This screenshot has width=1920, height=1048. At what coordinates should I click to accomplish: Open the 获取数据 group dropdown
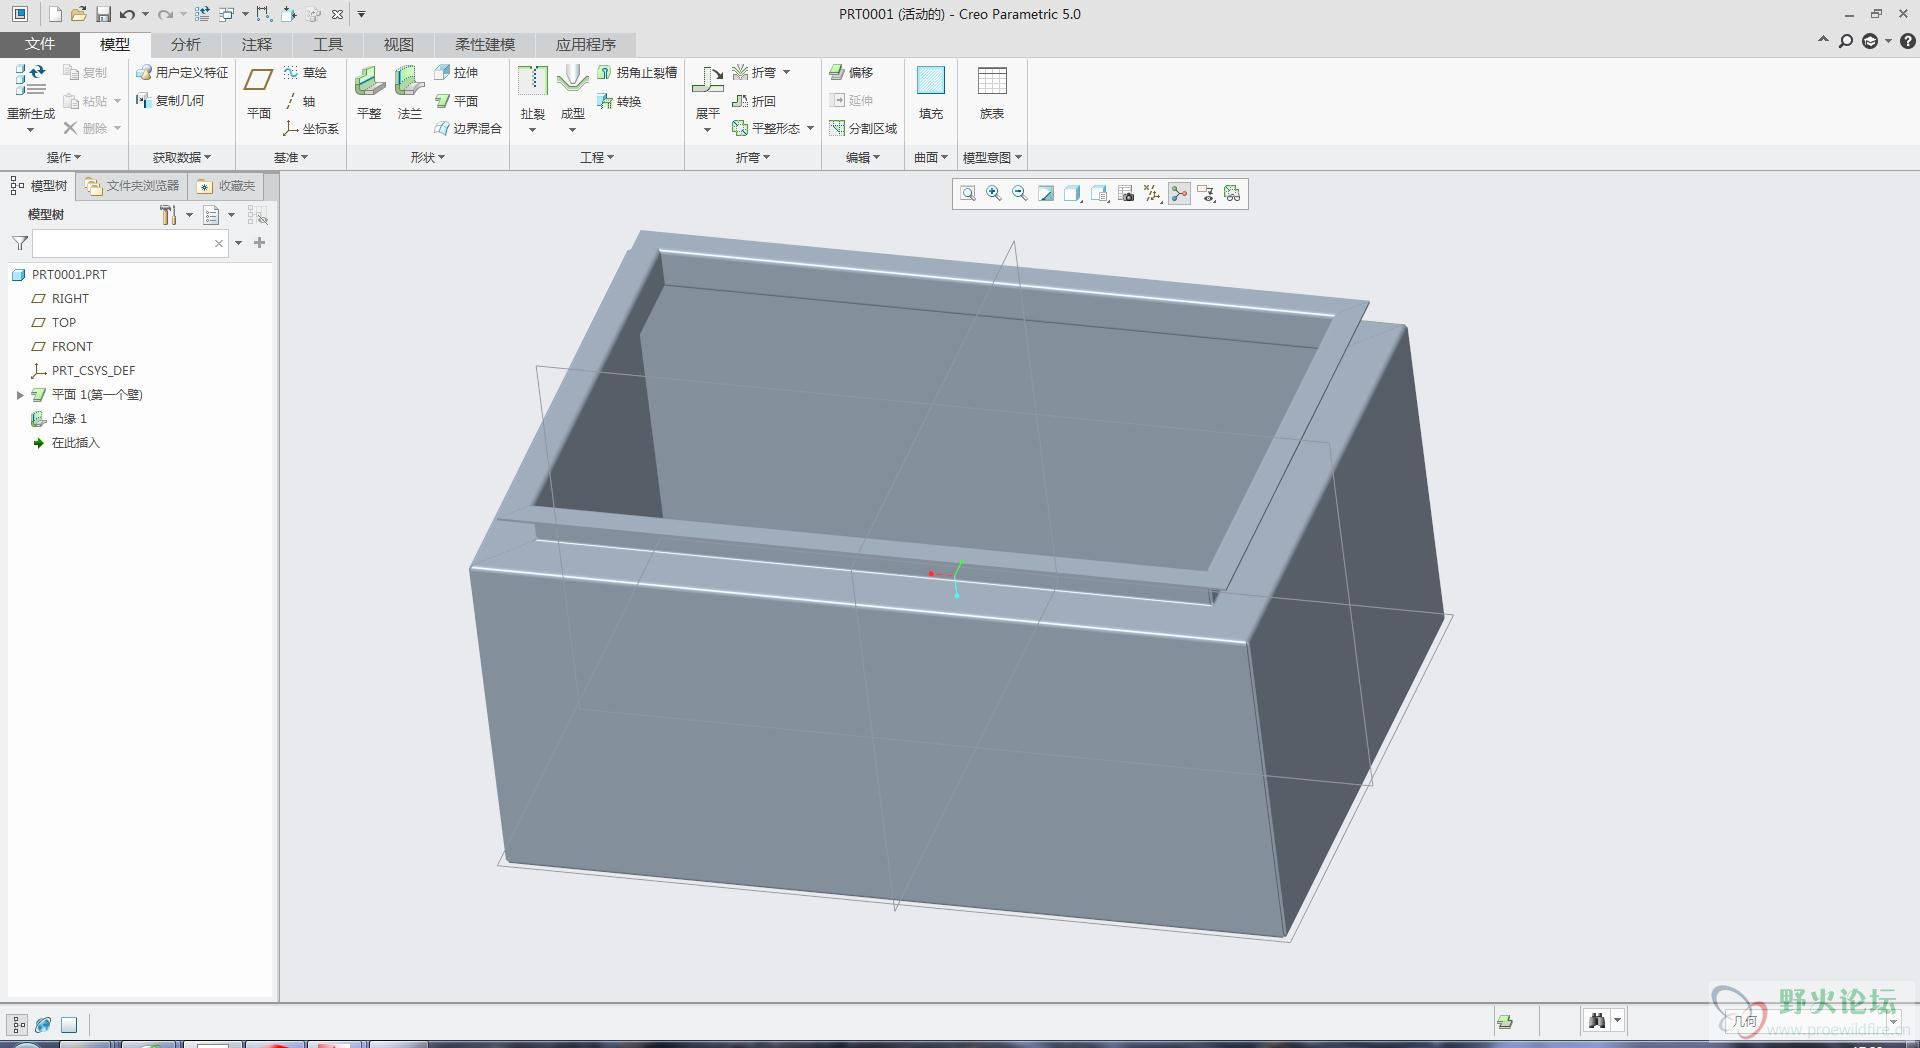point(182,157)
